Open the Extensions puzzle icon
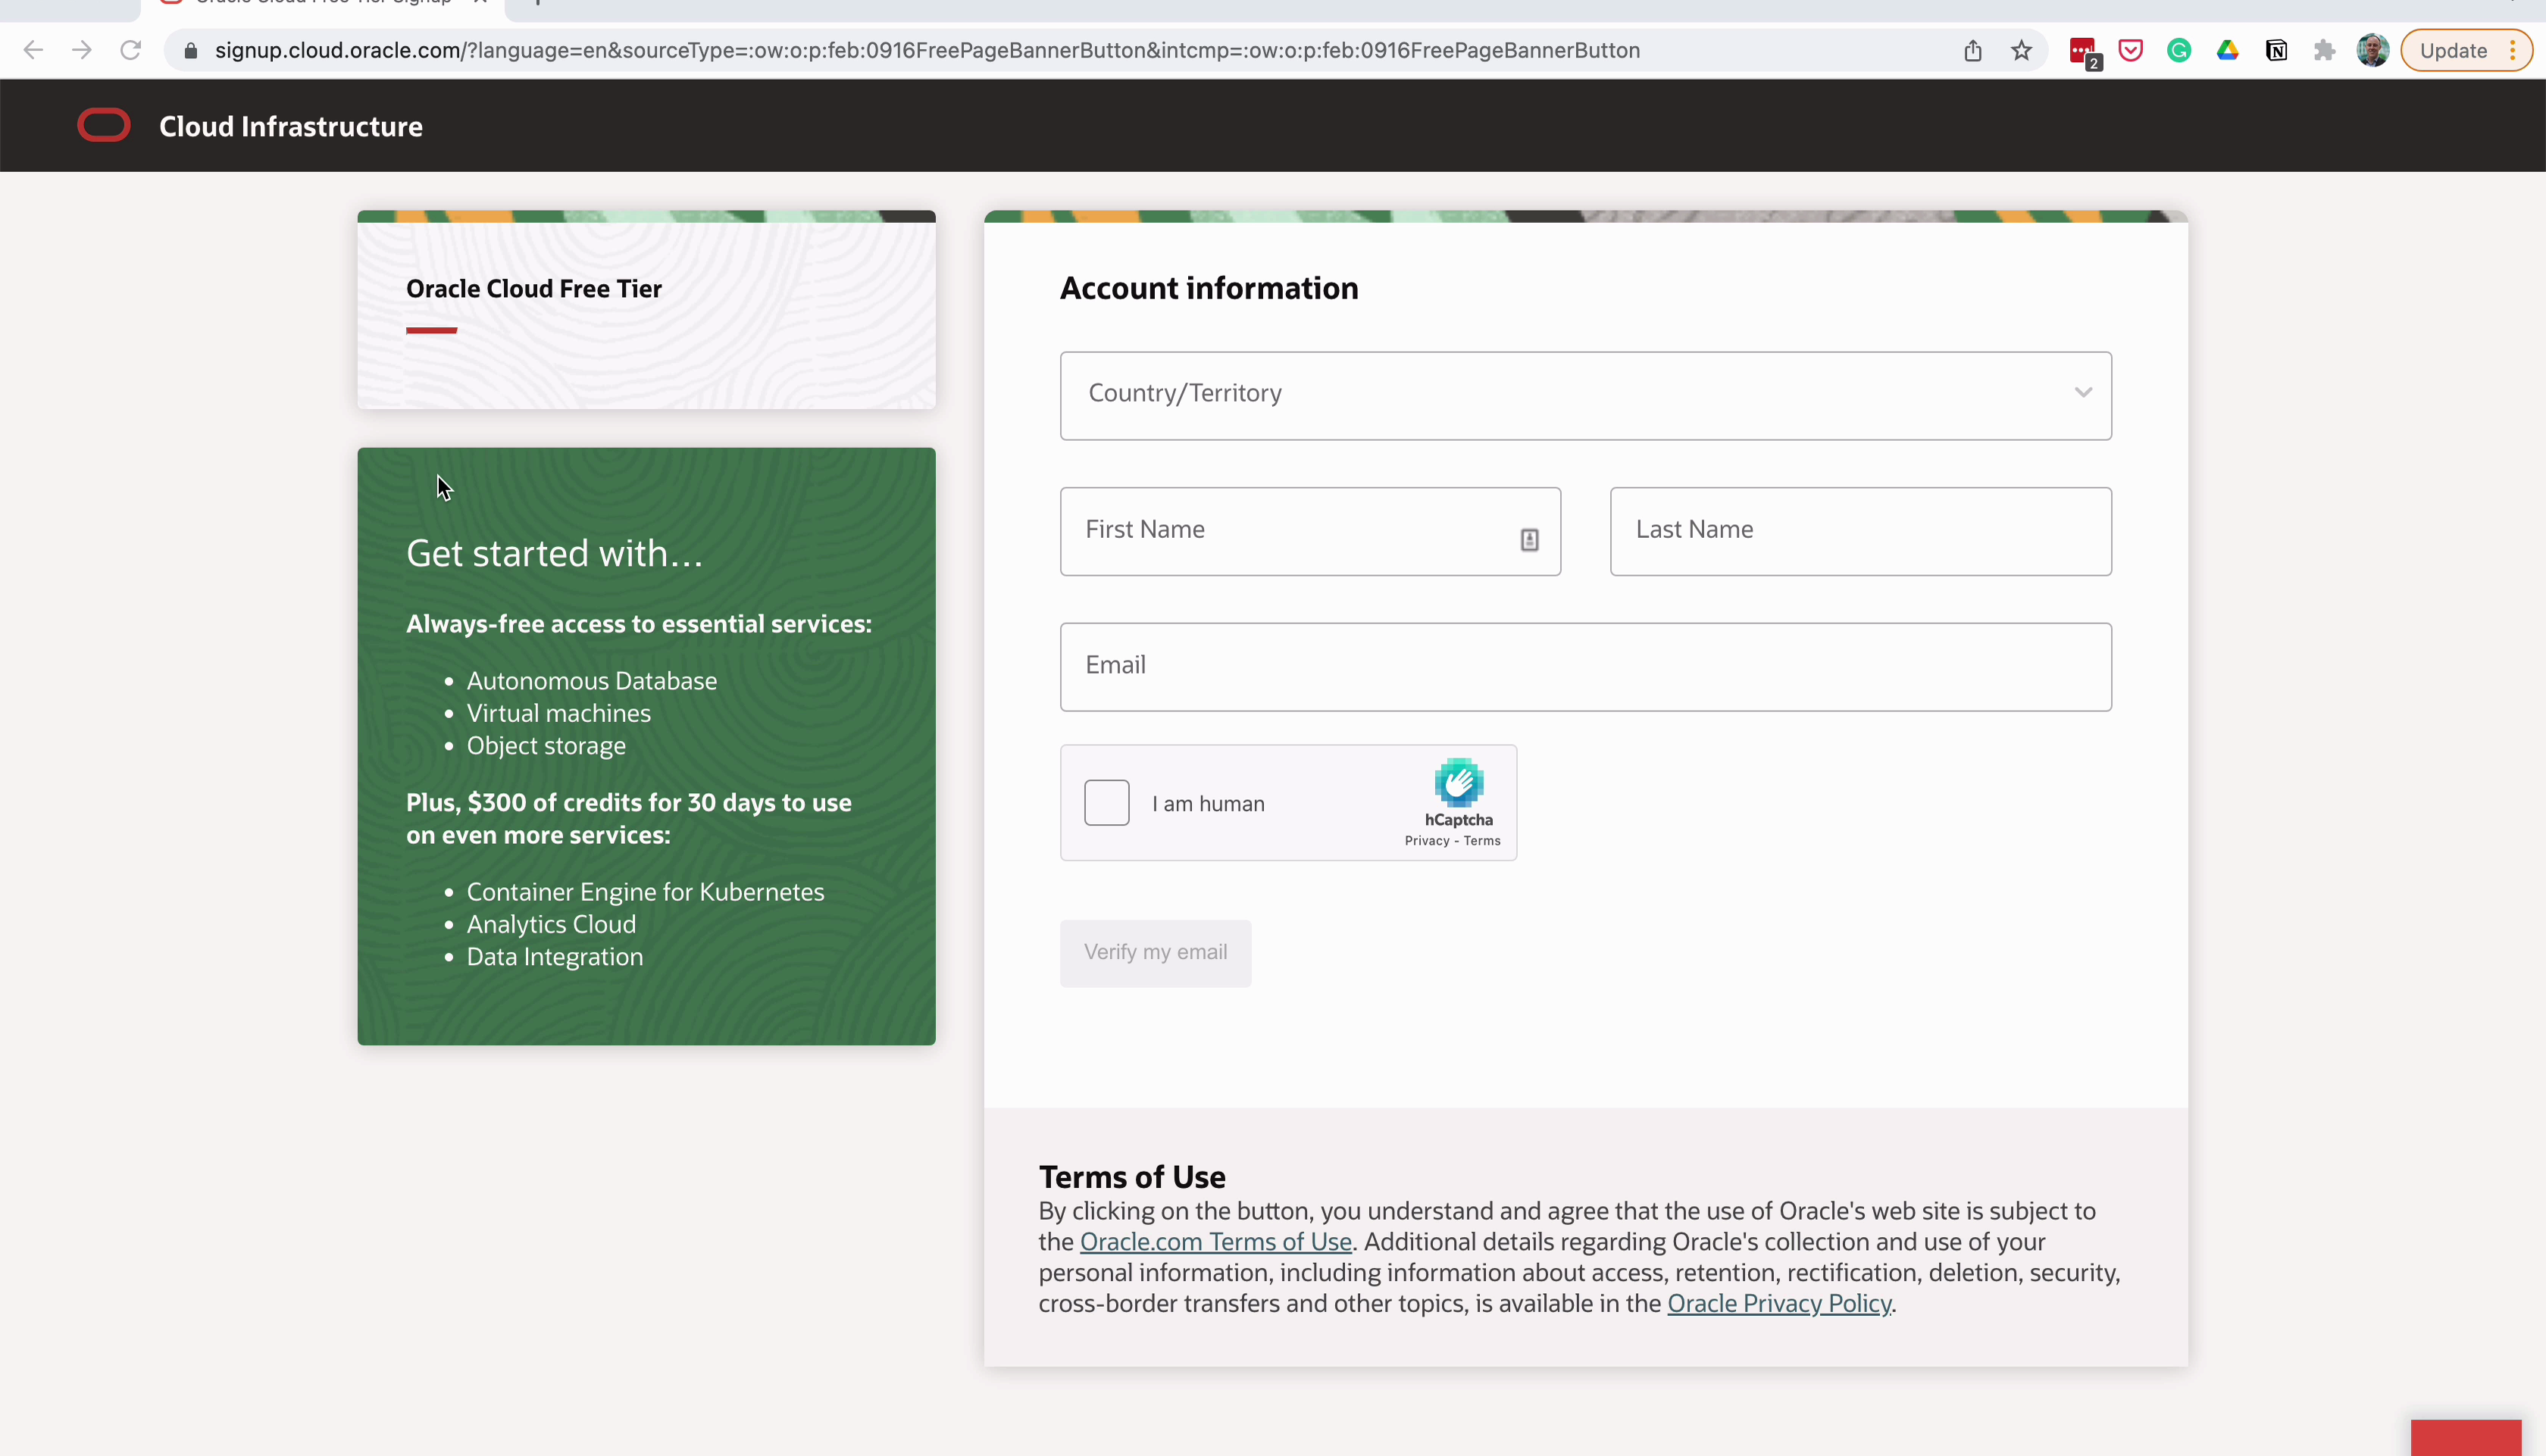The image size is (2546, 1456). [2324, 50]
